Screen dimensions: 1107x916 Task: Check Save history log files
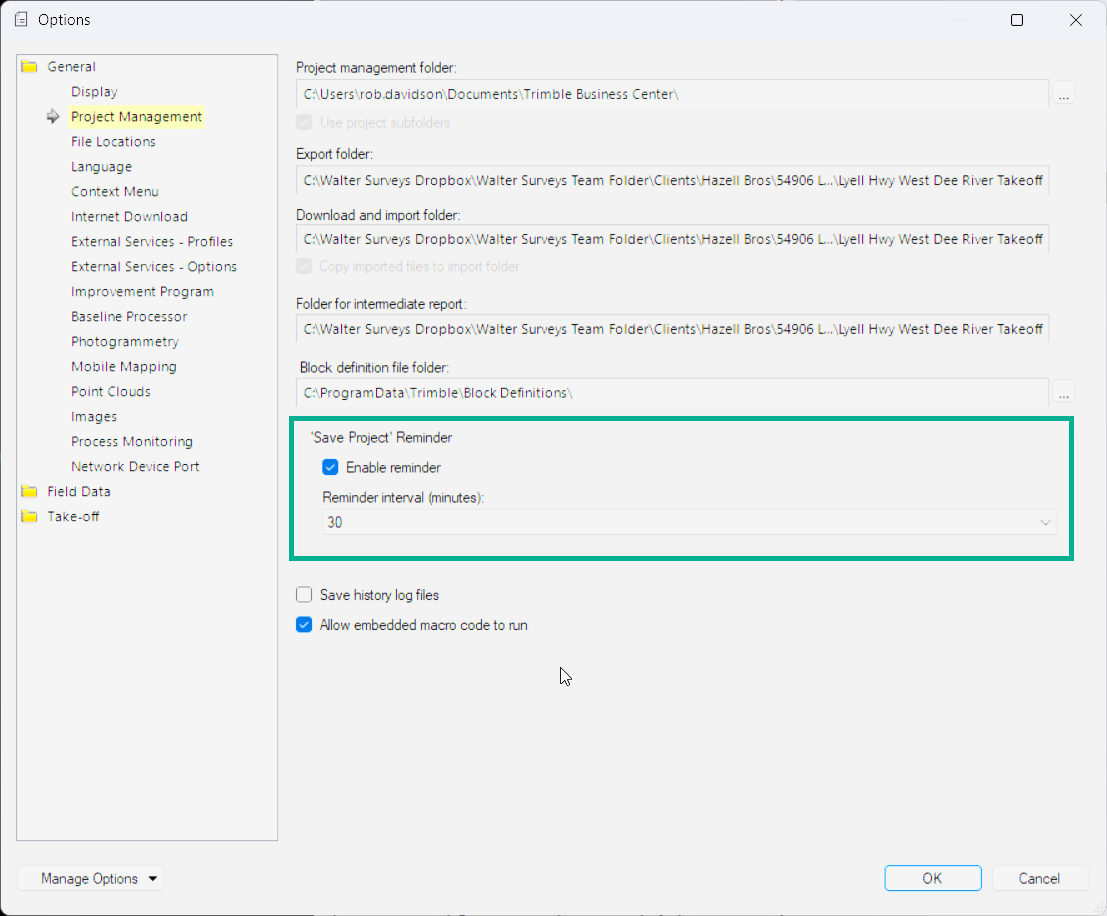[304, 595]
